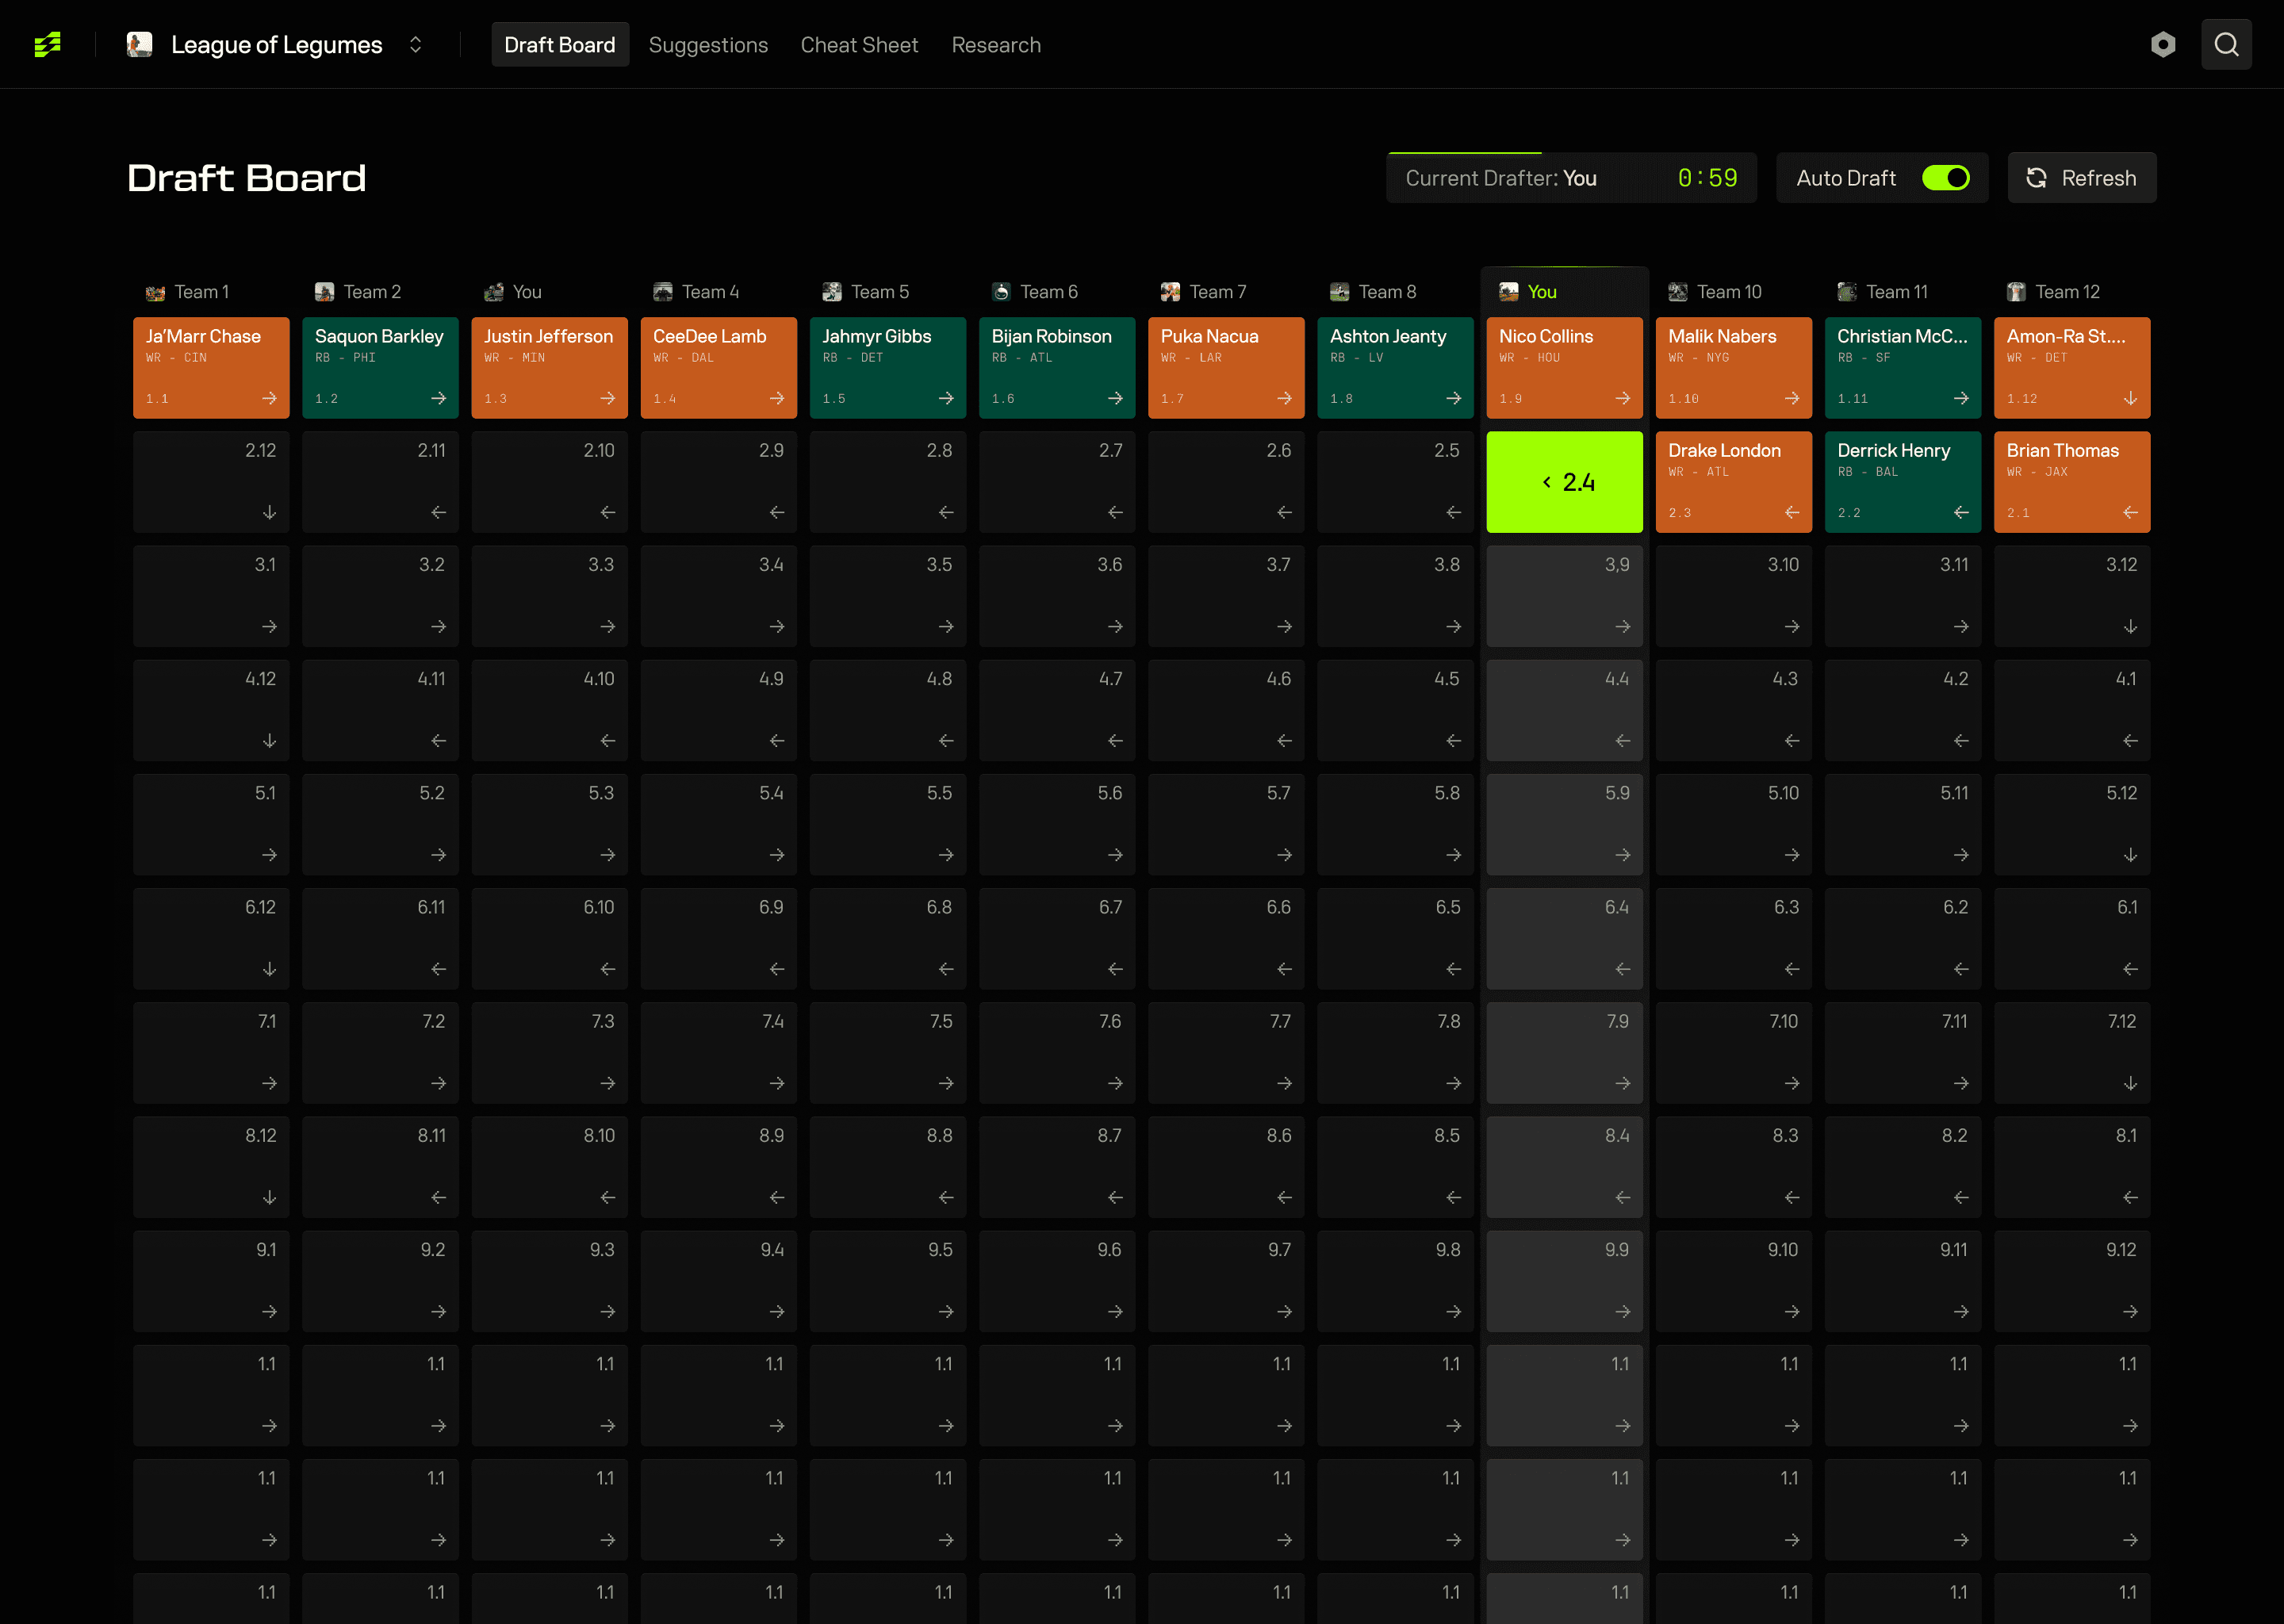Screen dimensions: 2284x1624
Task: Click the arrow on the Ja'Marr Chase pick card
Action: (x=270, y=398)
